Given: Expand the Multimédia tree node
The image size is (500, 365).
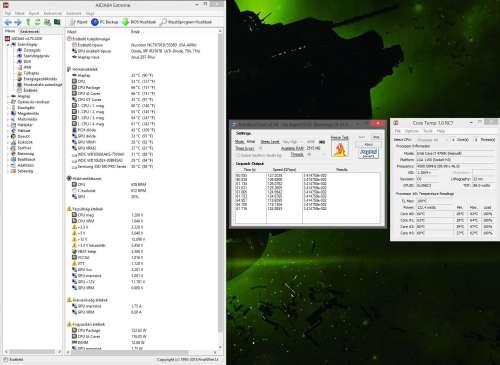Looking at the screenshot, I should click(x=8, y=119).
